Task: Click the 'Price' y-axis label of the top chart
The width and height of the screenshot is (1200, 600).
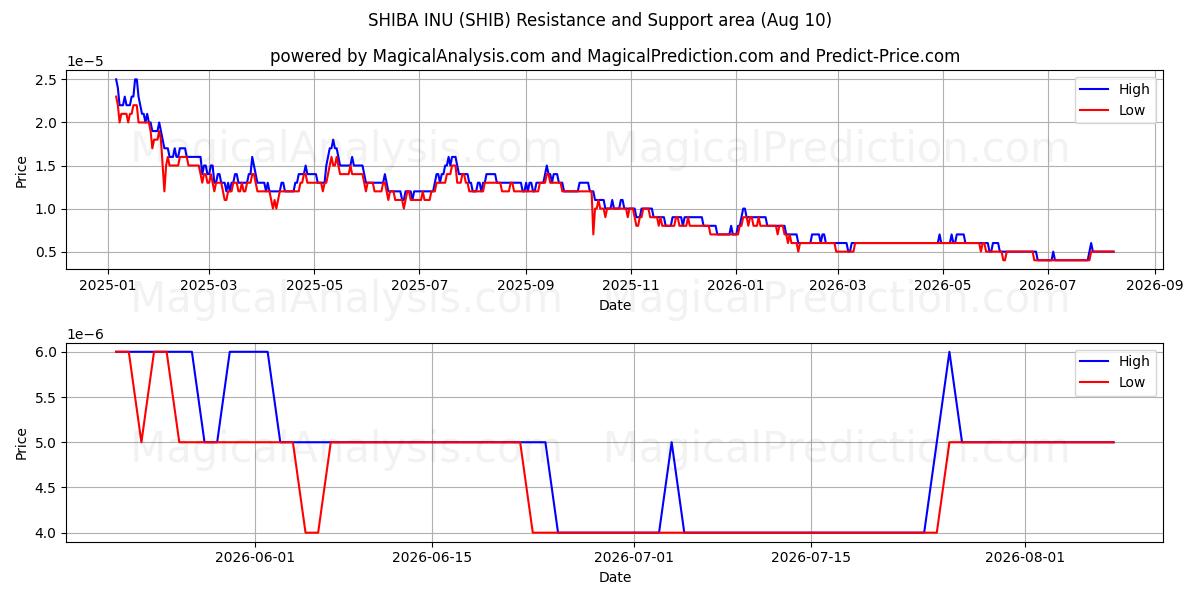Action: pyautogui.click(x=22, y=170)
